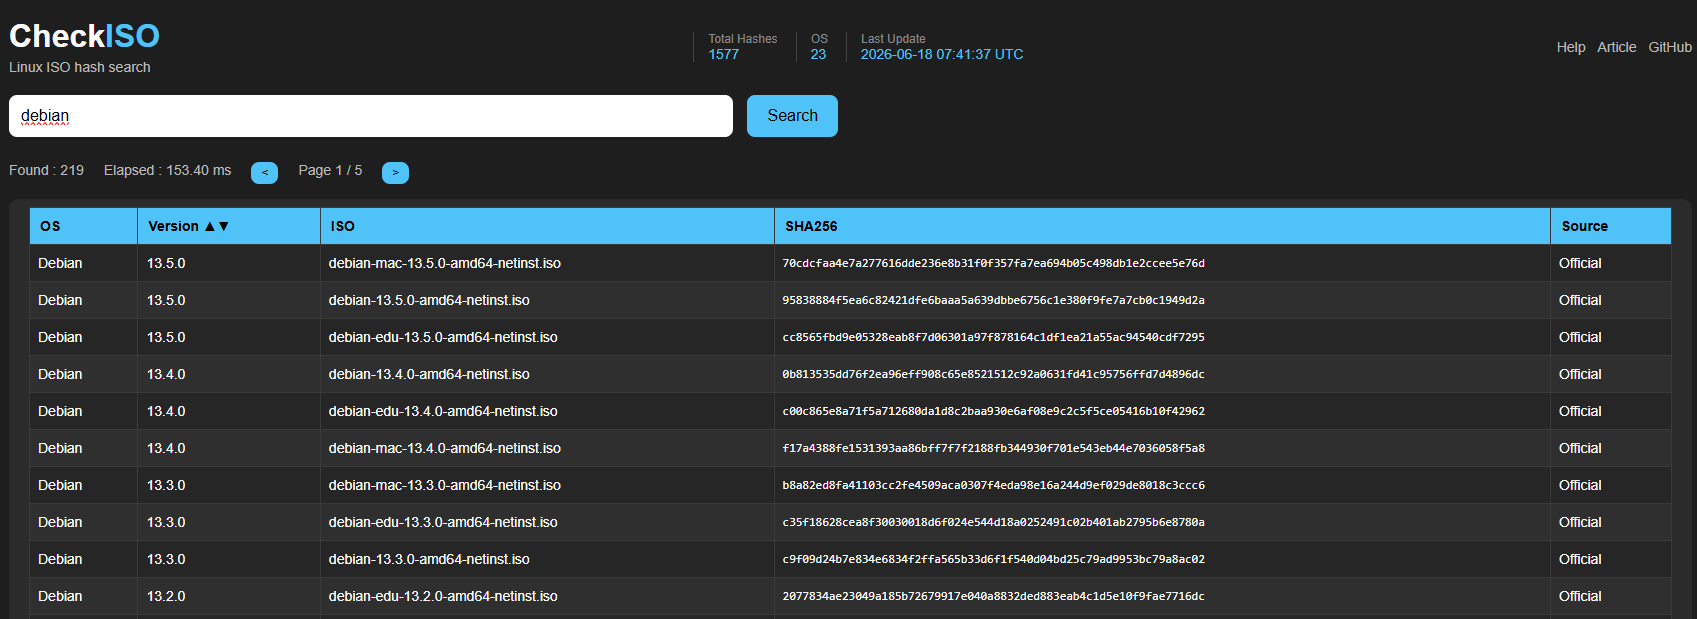Click hash starting with c9f09d24b7e8
The width and height of the screenshot is (1697, 619).
coord(993,560)
